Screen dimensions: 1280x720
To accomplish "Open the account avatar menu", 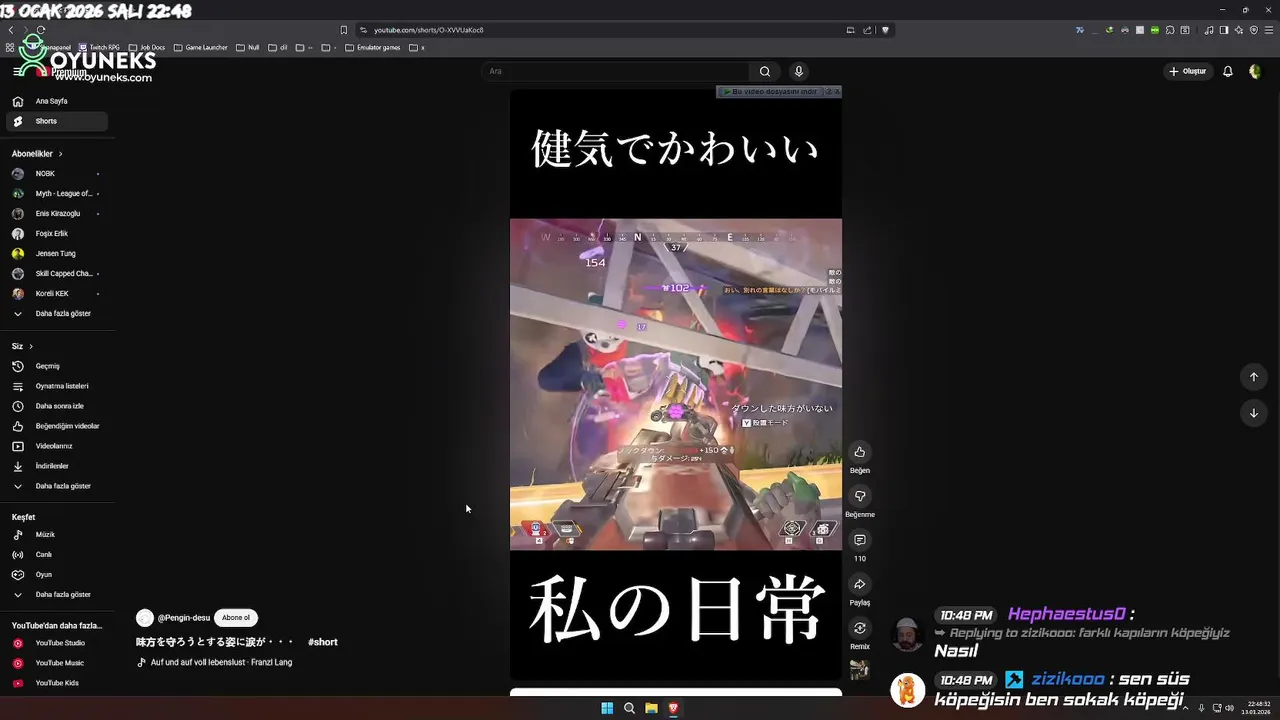I will tap(1255, 71).
